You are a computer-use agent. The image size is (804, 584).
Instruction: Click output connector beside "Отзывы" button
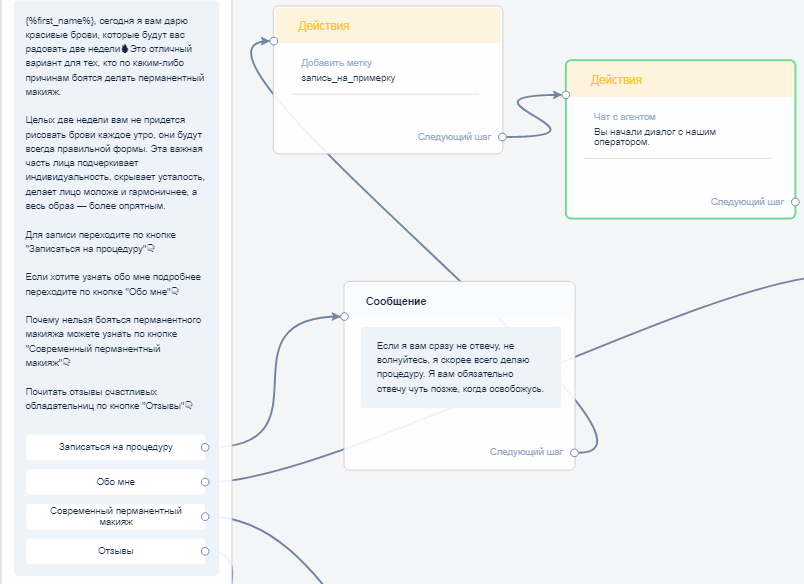coord(205,551)
